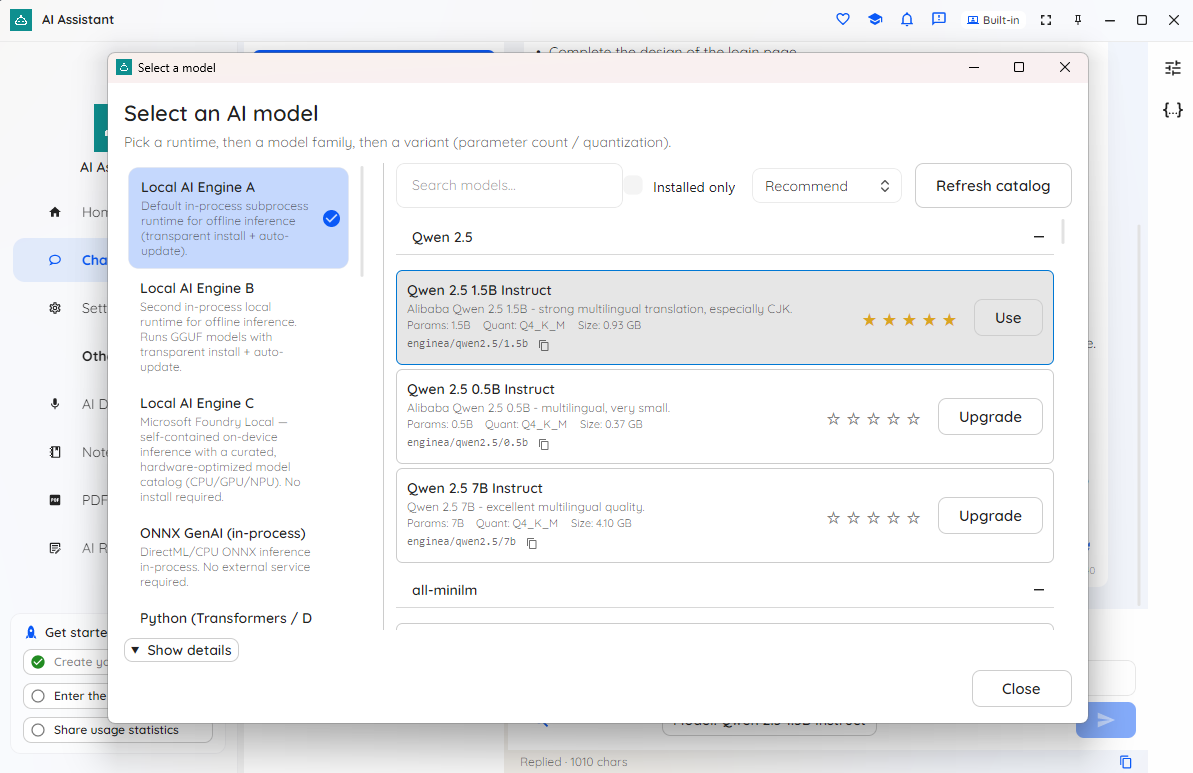
Task: Rate Qwen 2.5 7B with first star
Action: pyautogui.click(x=833, y=518)
